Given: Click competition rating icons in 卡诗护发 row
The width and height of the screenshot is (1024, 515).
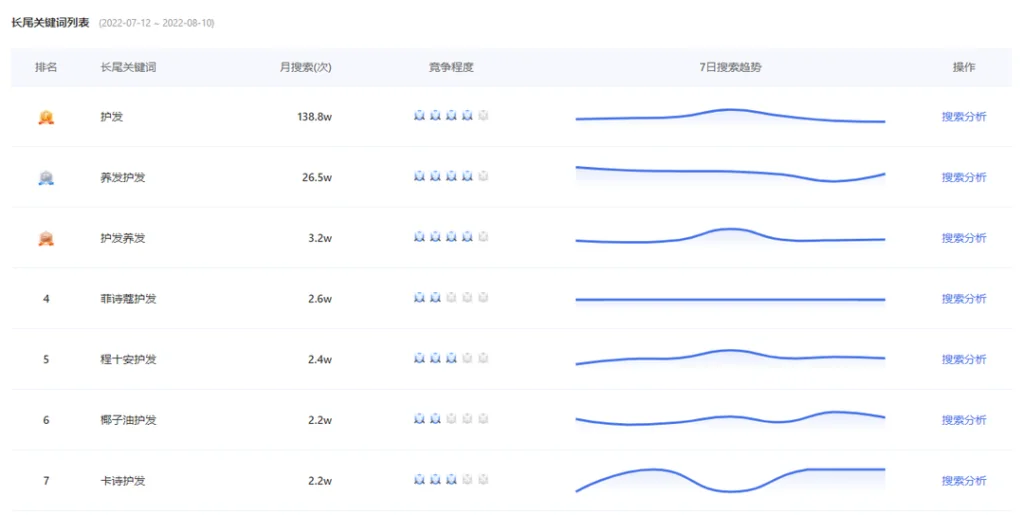Looking at the screenshot, I should pos(451,480).
